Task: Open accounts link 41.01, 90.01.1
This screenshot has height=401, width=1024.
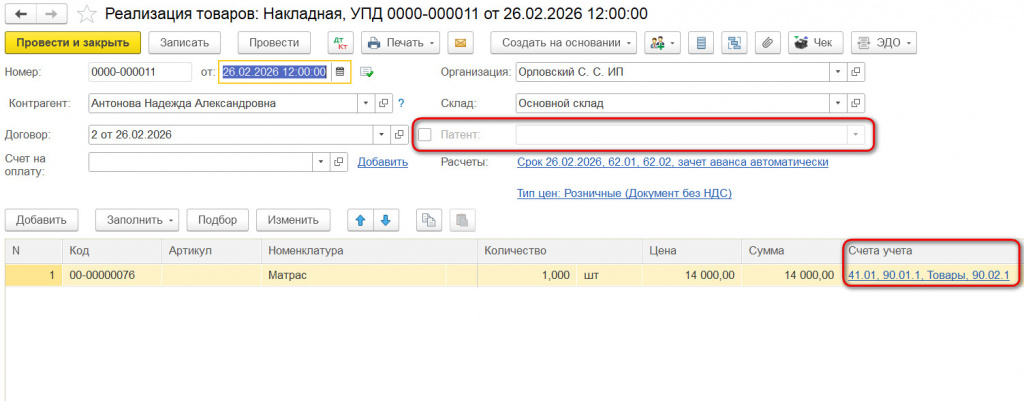Action: 929,276
